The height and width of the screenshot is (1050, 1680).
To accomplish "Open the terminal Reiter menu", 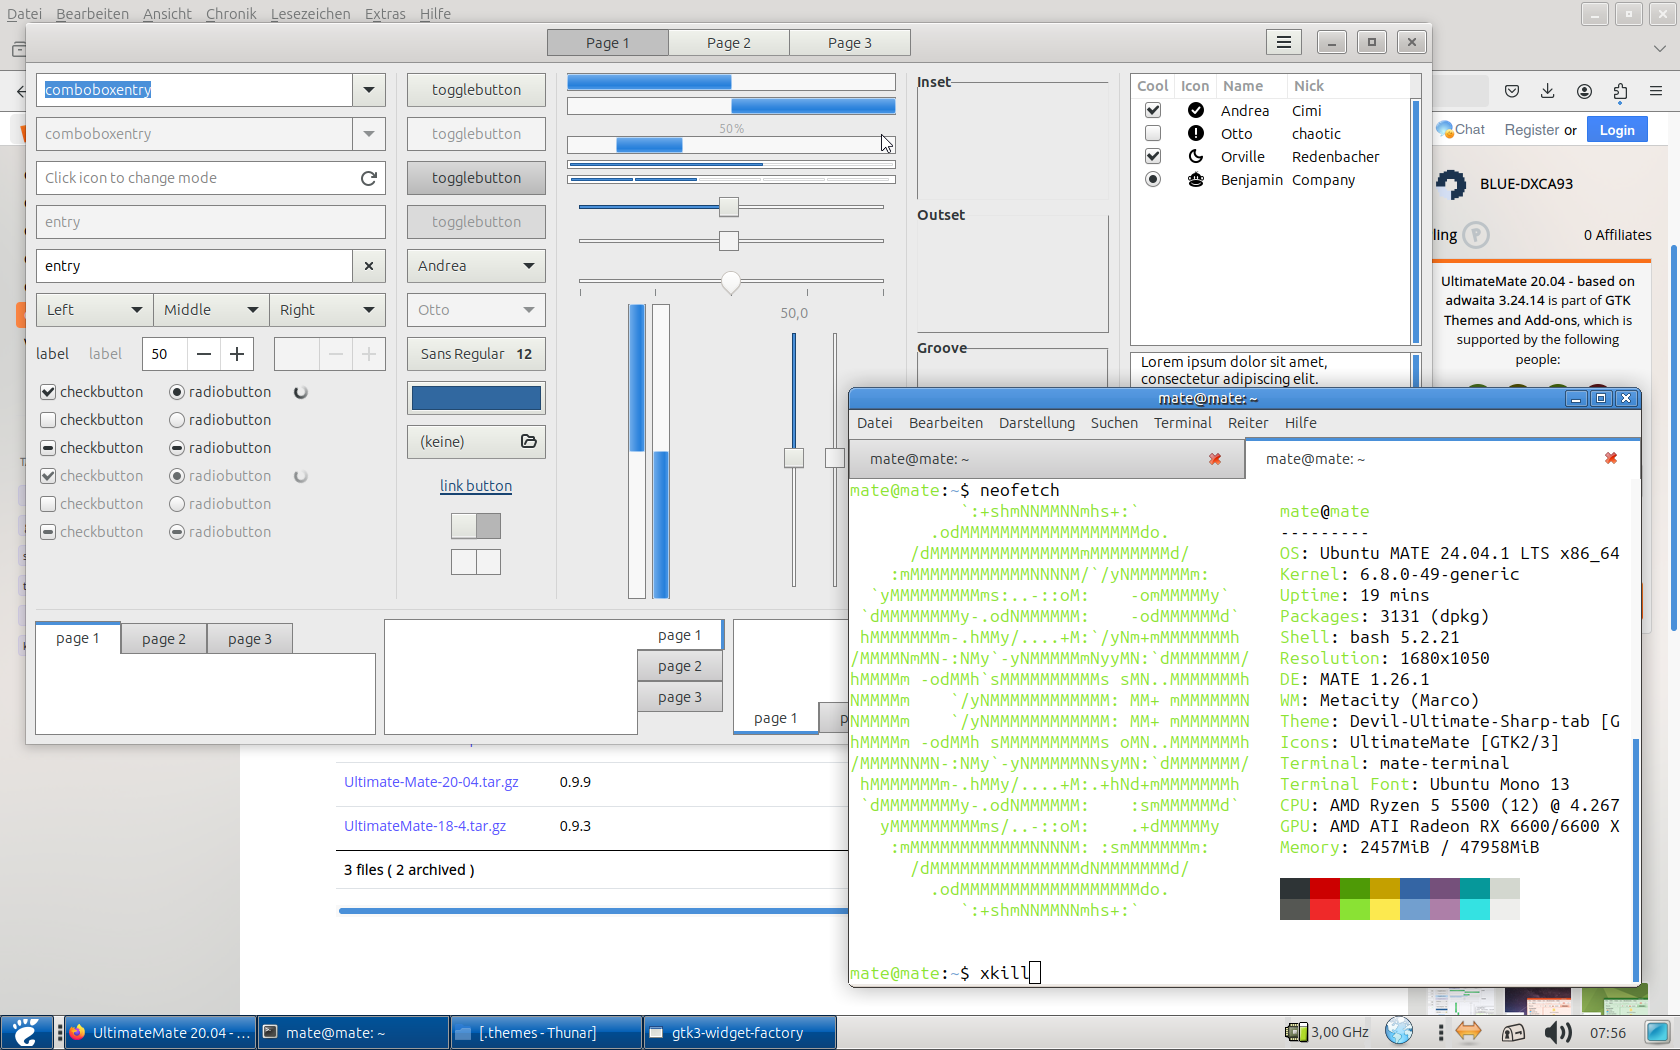I will (x=1248, y=423).
